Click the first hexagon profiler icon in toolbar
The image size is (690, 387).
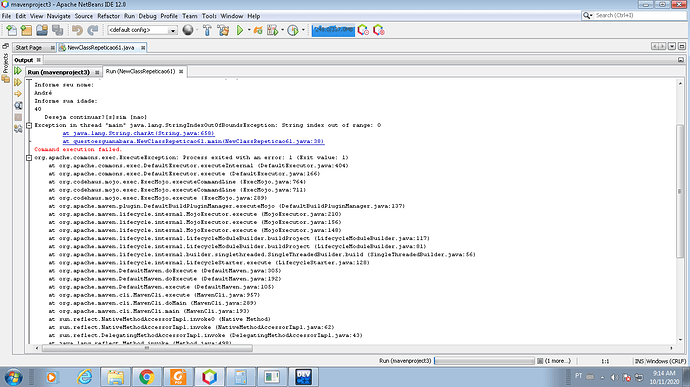tap(363, 30)
